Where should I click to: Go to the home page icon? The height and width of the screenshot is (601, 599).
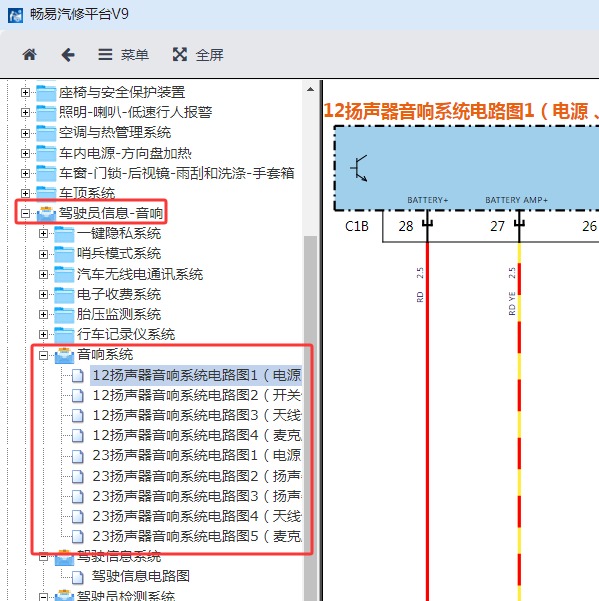pos(30,55)
